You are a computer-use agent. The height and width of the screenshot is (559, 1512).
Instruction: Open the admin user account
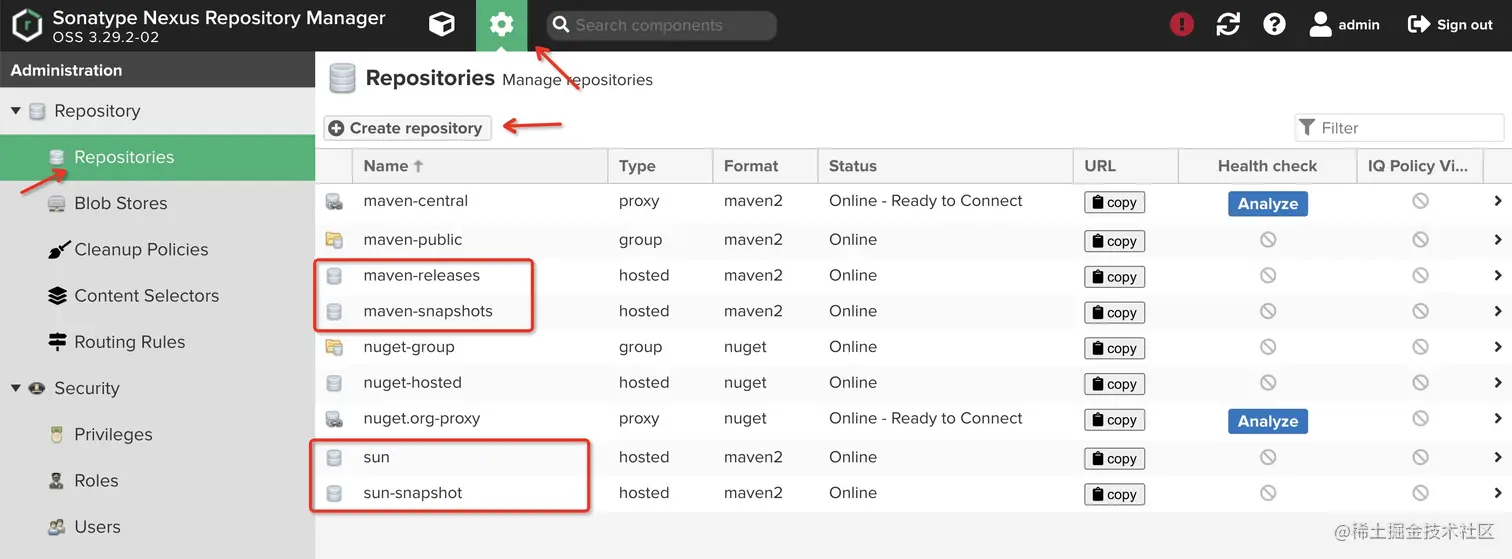1345,25
